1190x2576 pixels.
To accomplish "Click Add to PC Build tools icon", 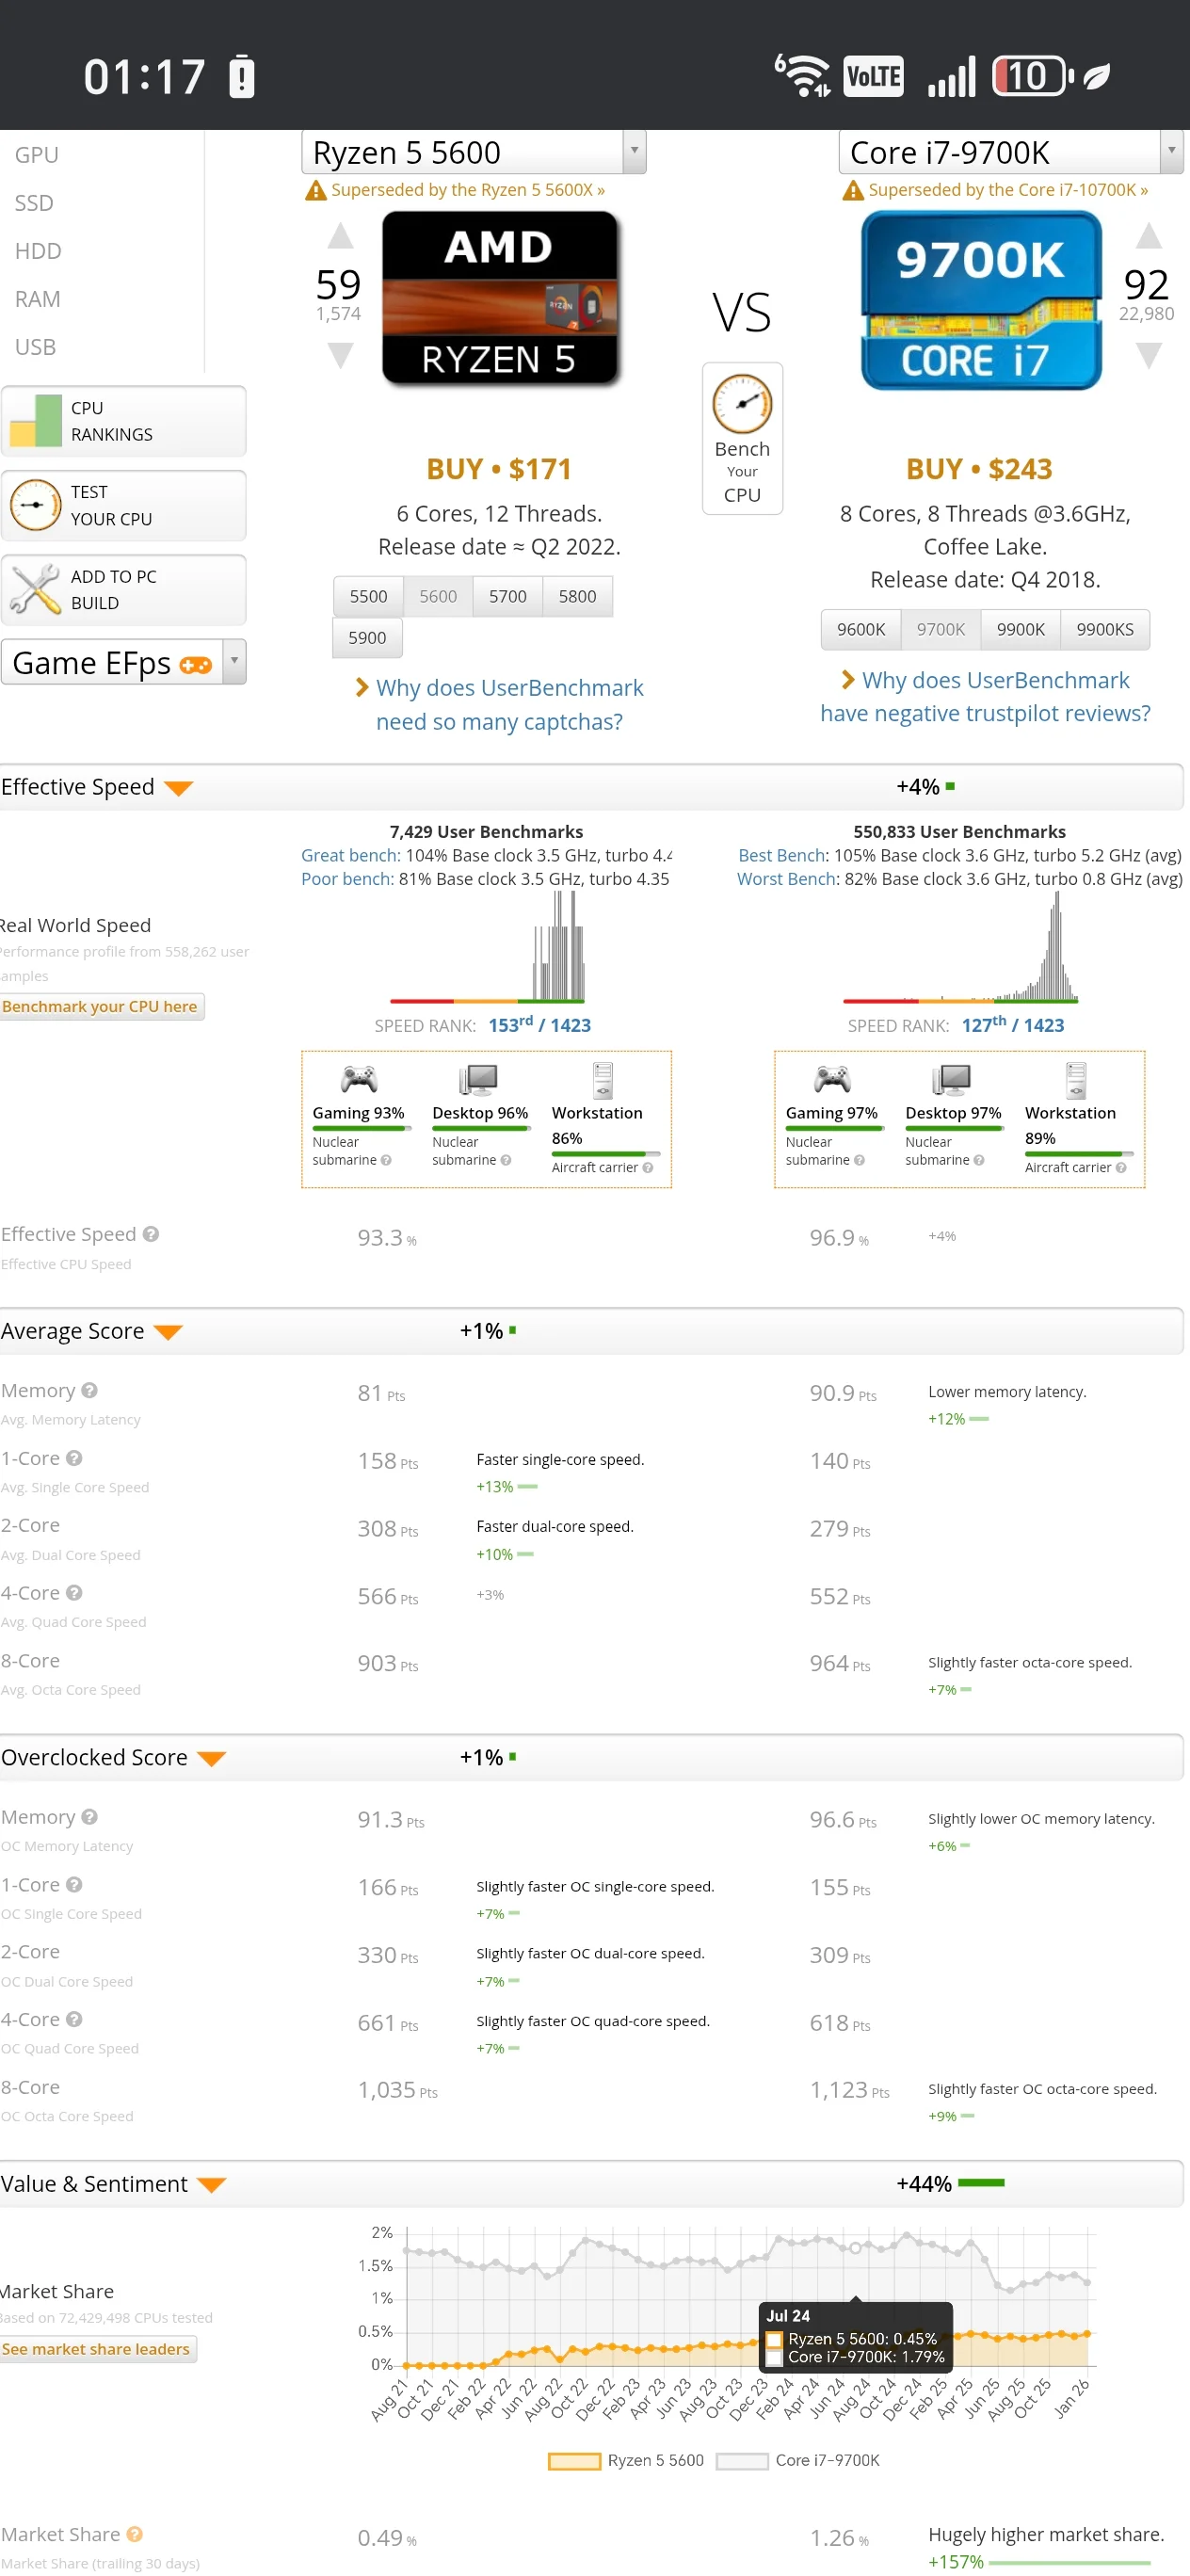I will tap(36, 589).
